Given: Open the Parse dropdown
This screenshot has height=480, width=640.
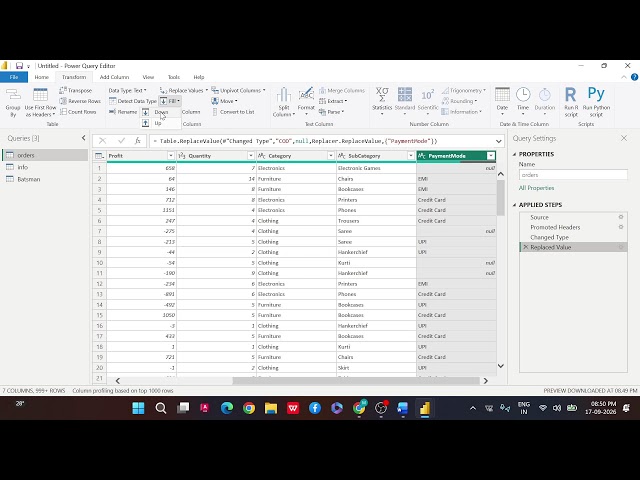Looking at the screenshot, I should click(x=331, y=111).
